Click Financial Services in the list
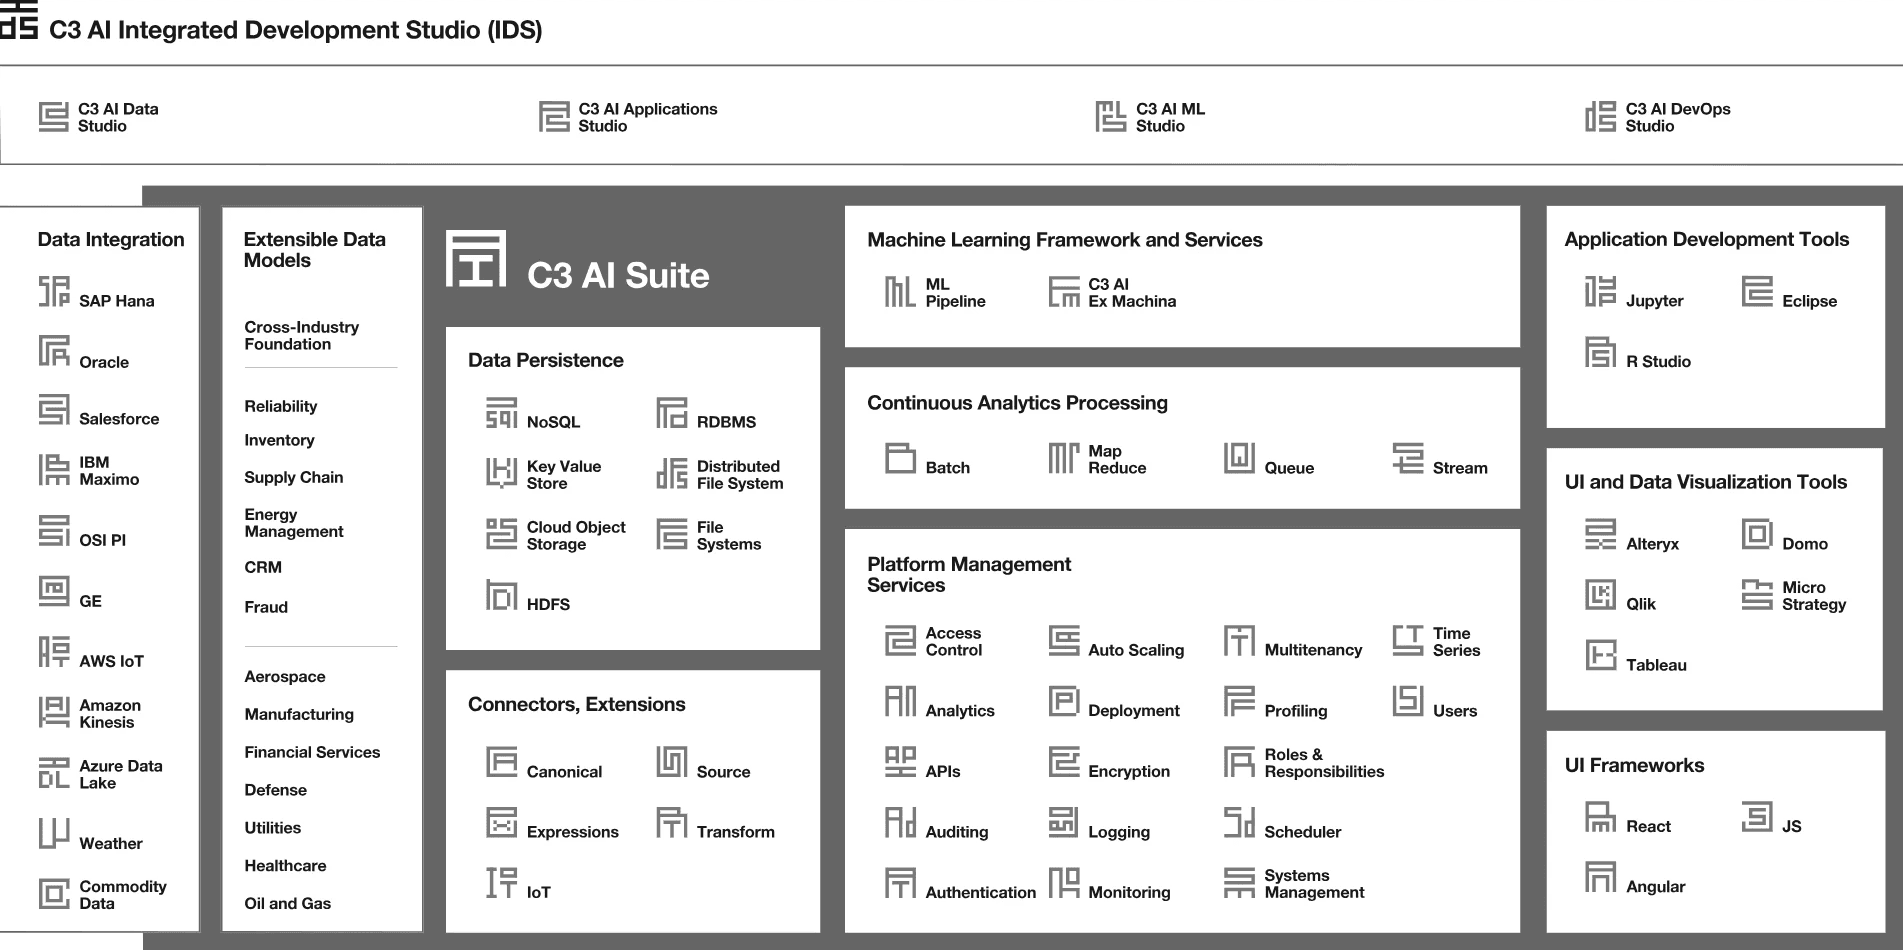The image size is (1903, 950). 312,752
